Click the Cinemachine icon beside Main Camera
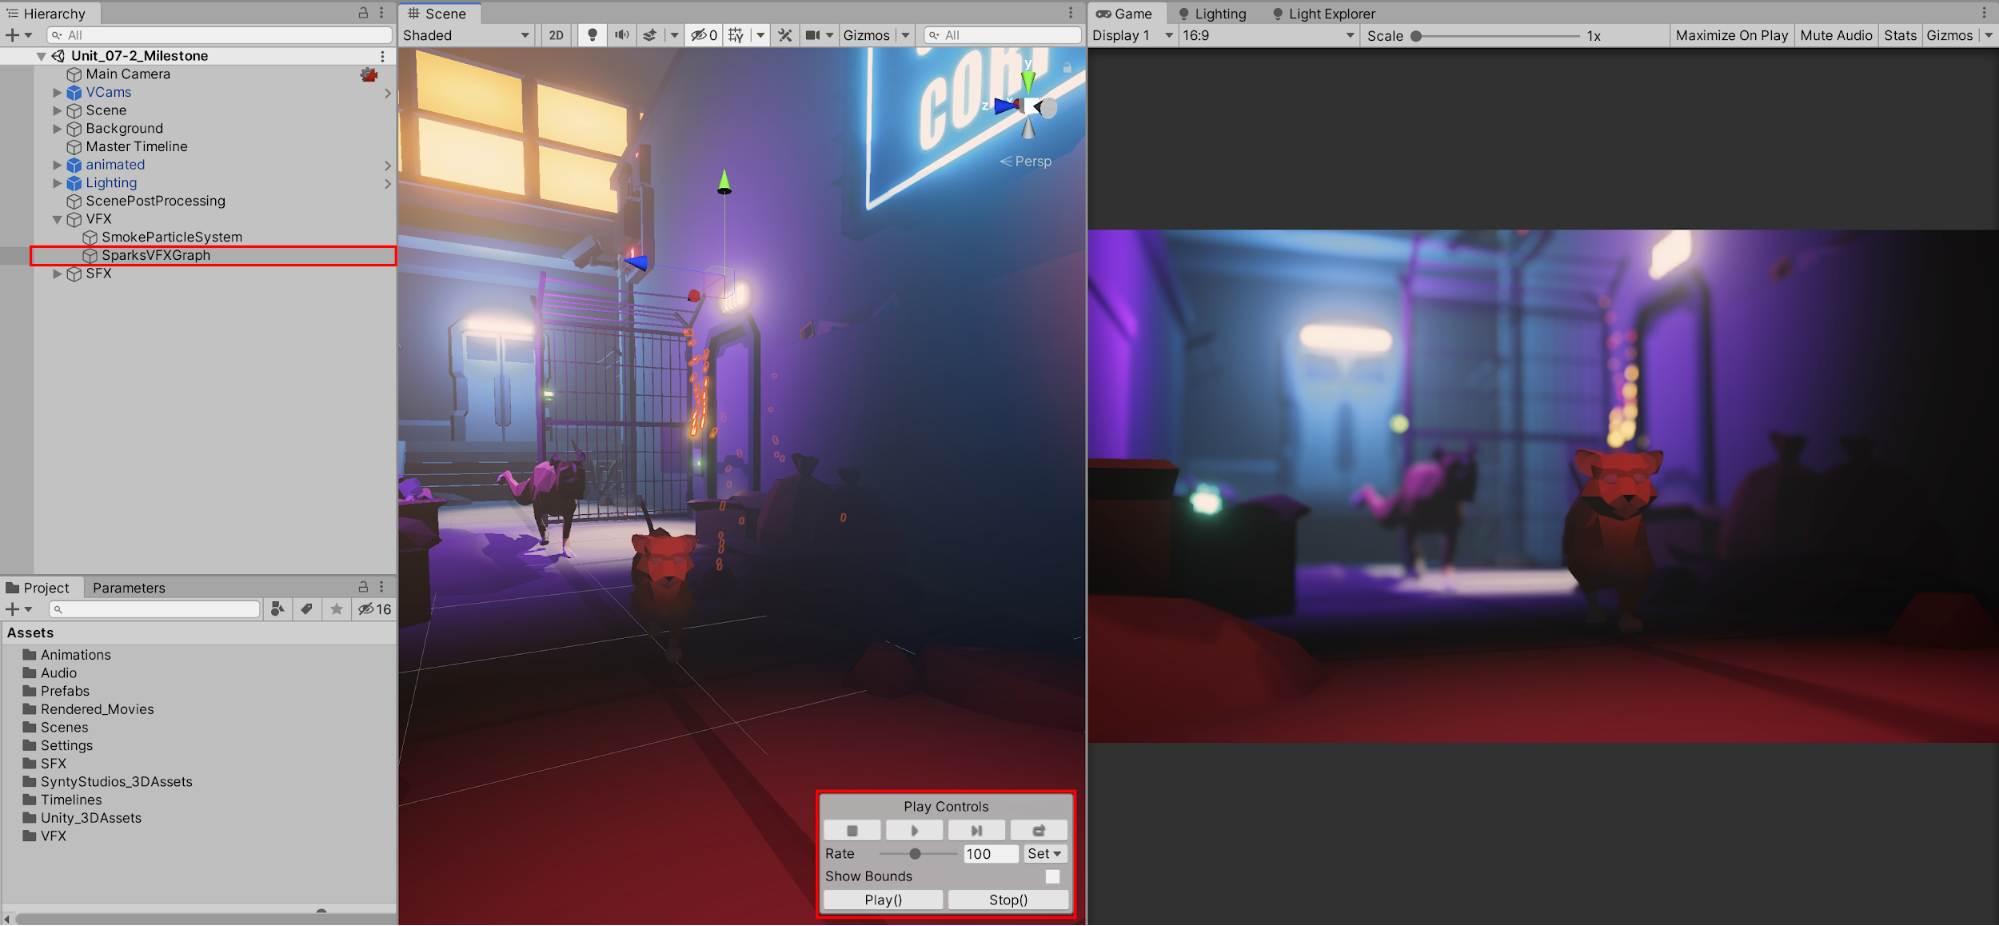The height and width of the screenshot is (926, 1999). pos(369,75)
